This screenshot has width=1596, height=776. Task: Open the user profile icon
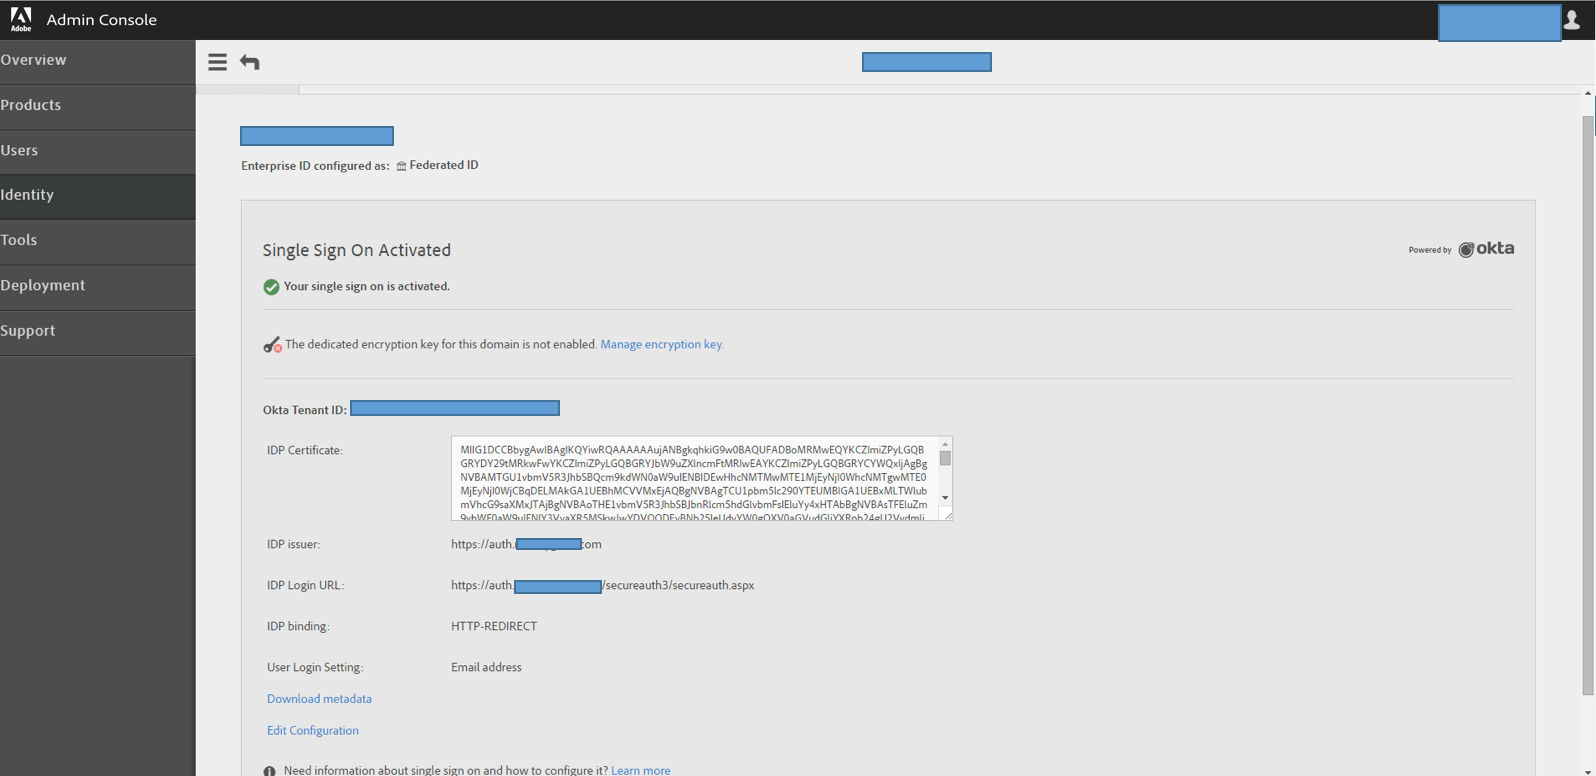click(x=1571, y=20)
